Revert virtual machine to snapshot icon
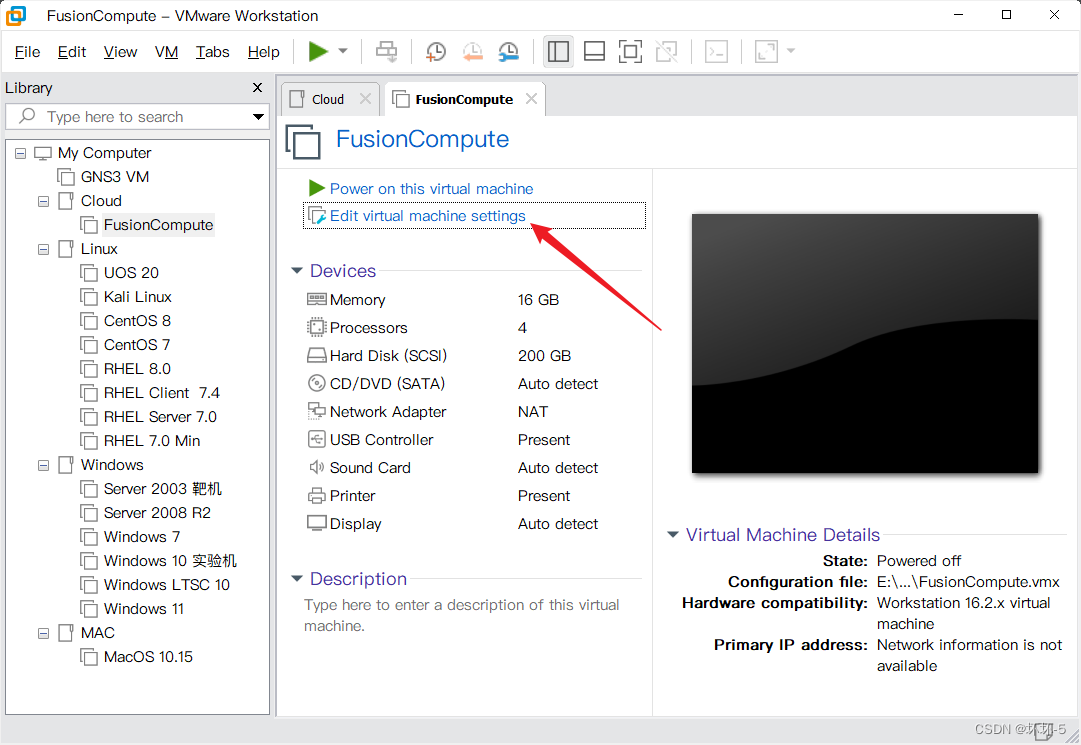 [472, 52]
